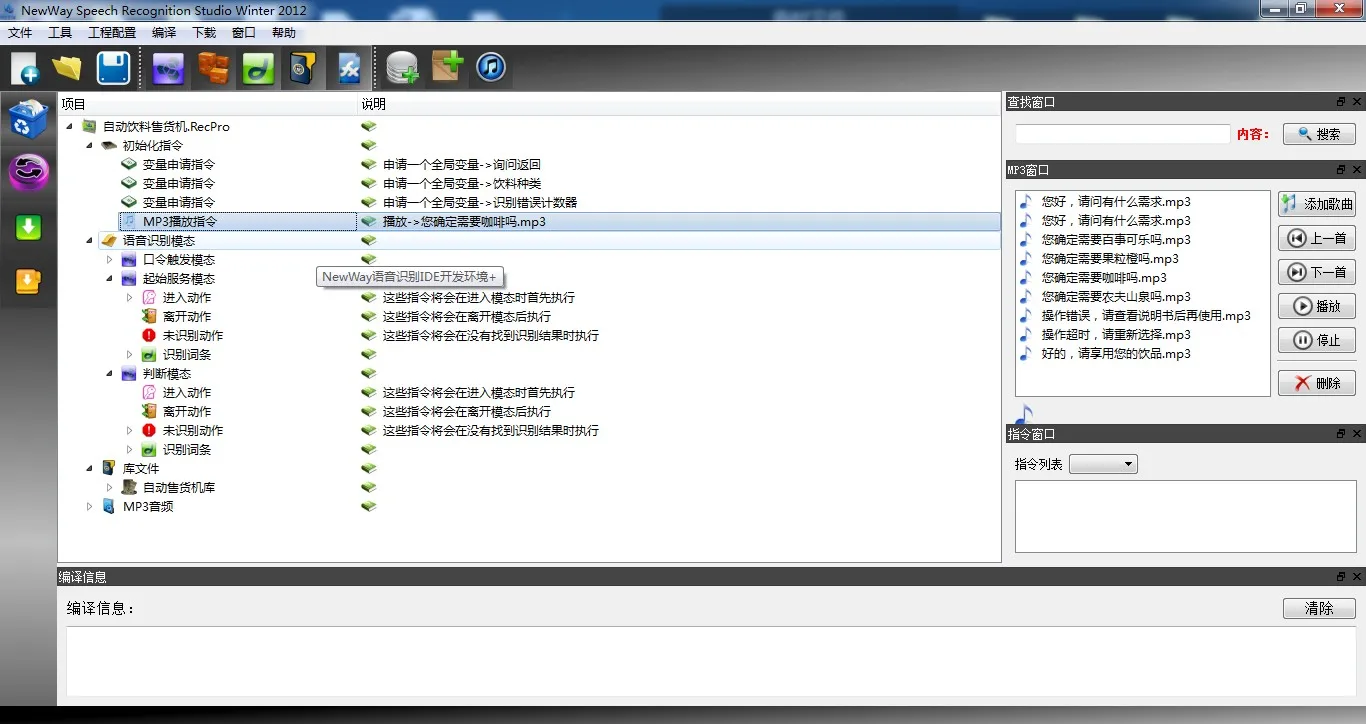
Task: Click the green download arrow sidebar icon
Action: click(28, 228)
